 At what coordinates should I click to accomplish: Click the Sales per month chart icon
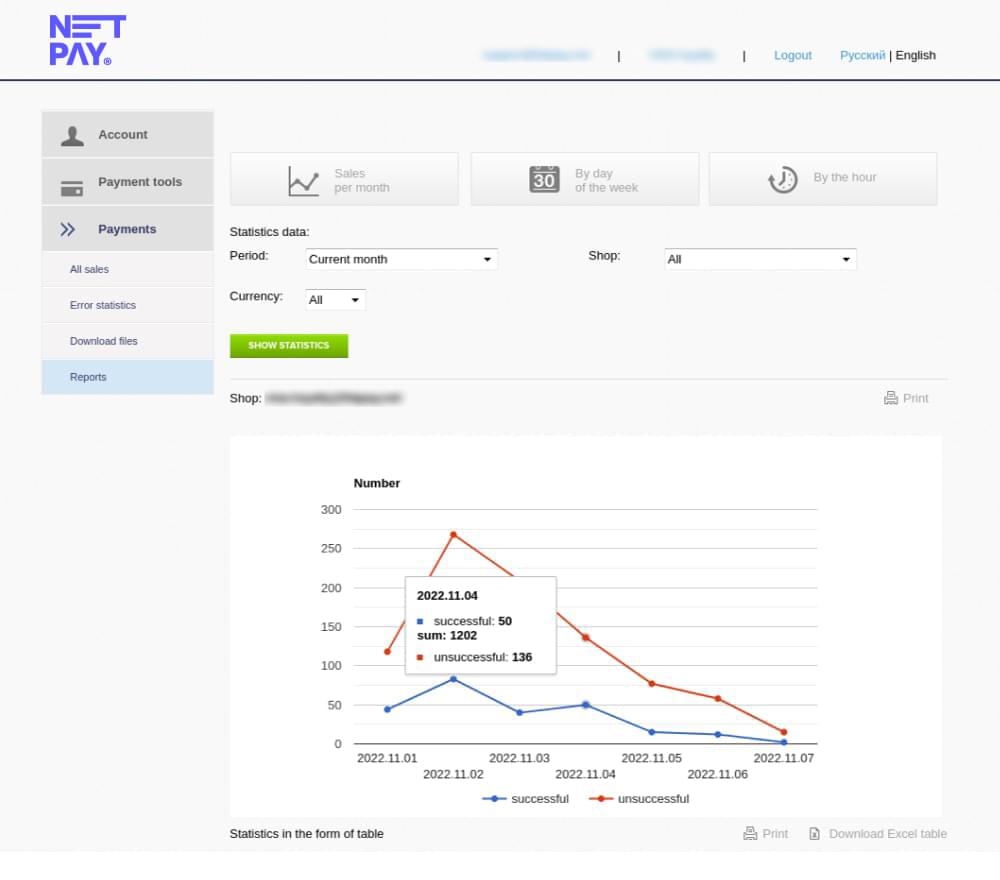point(303,181)
